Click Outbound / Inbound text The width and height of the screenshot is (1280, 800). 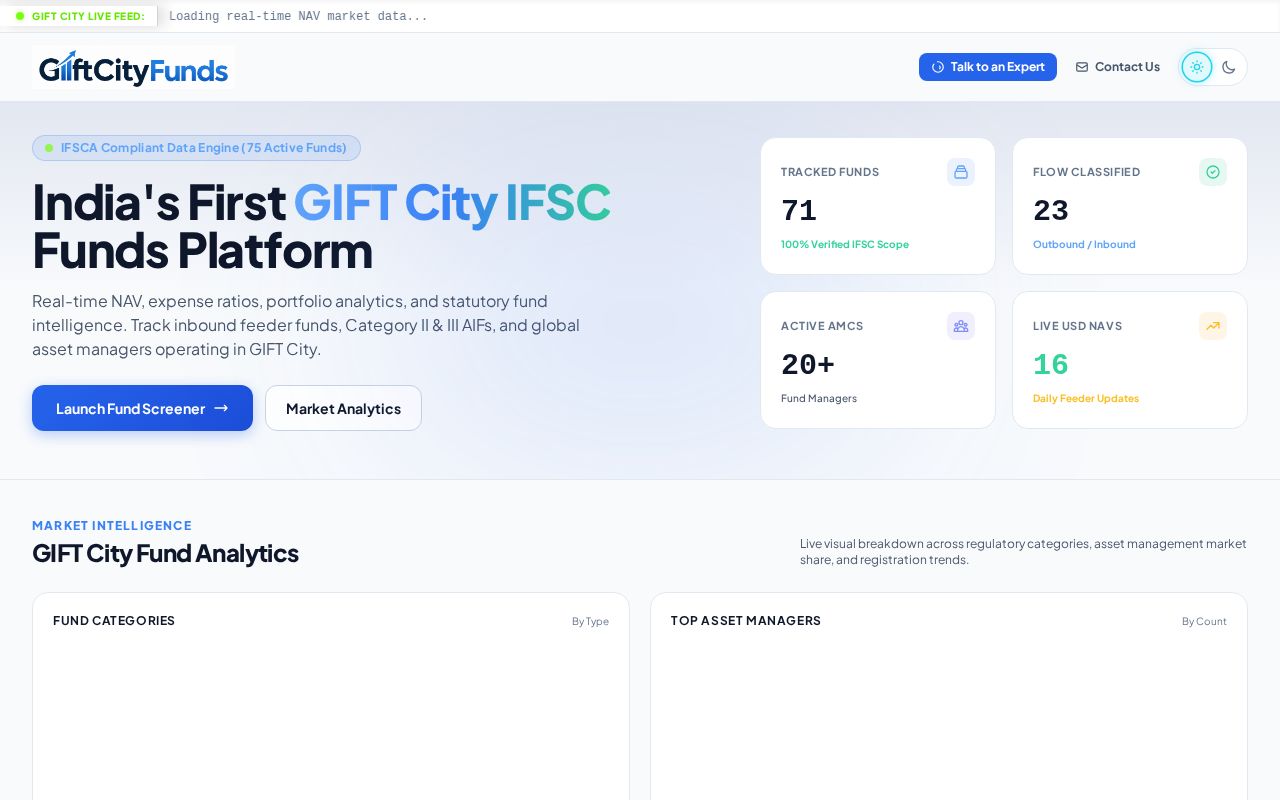point(1084,244)
